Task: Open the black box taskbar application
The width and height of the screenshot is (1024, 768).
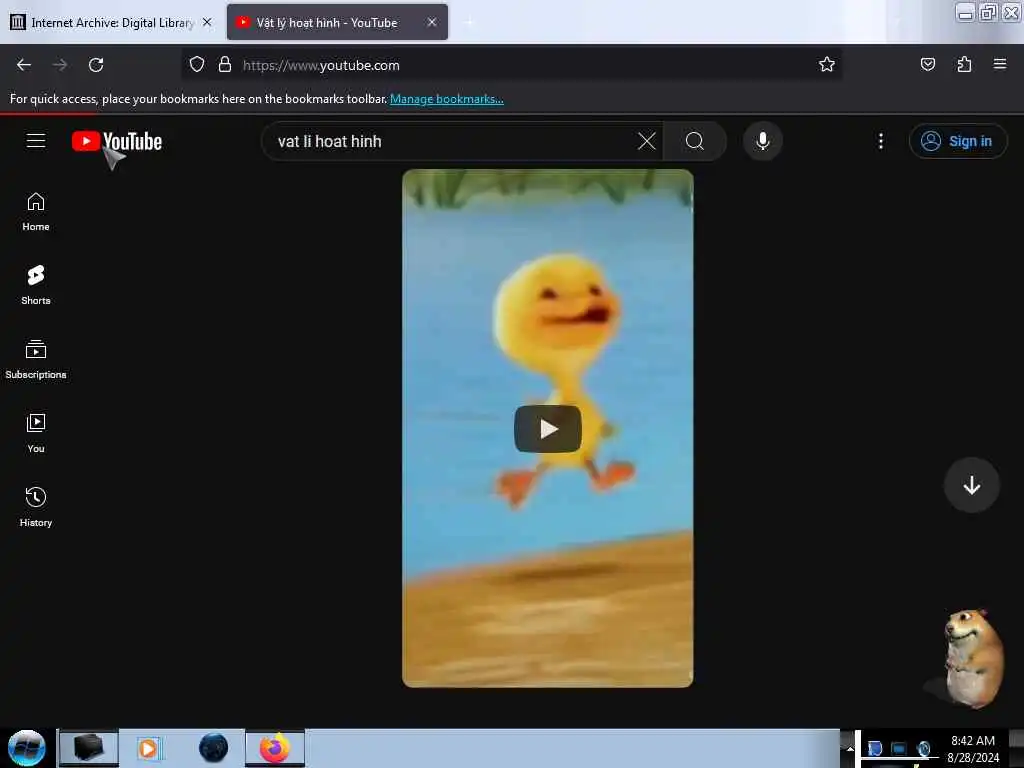Action: (89, 748)
